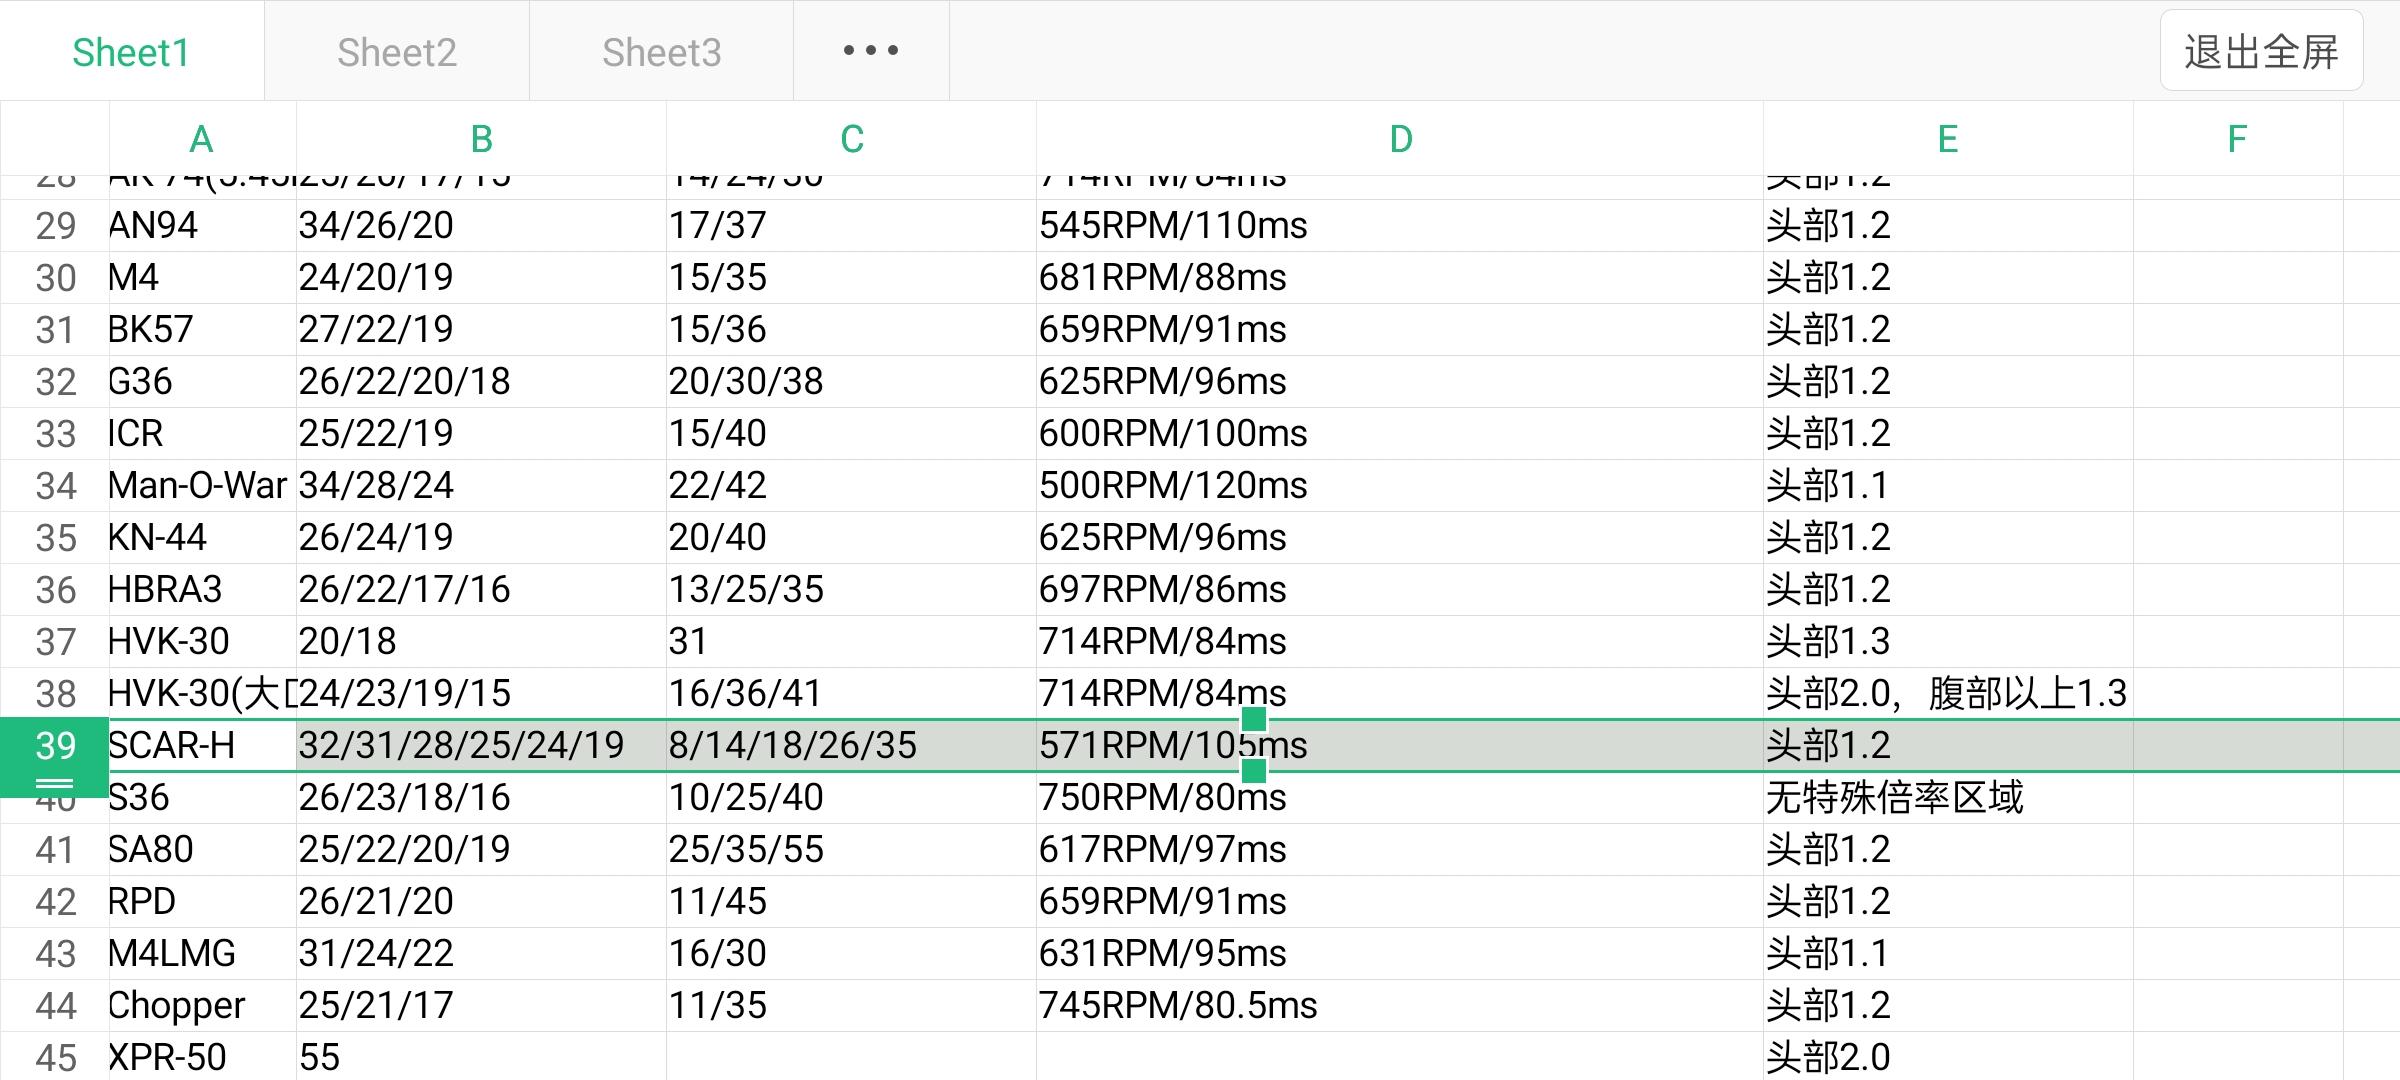This screenshot has width=2400, height=1080.
Task: Click the 头部2.0，腹部以上1.3 cell
Action: pyautogui.click(x=1945, y=694)
